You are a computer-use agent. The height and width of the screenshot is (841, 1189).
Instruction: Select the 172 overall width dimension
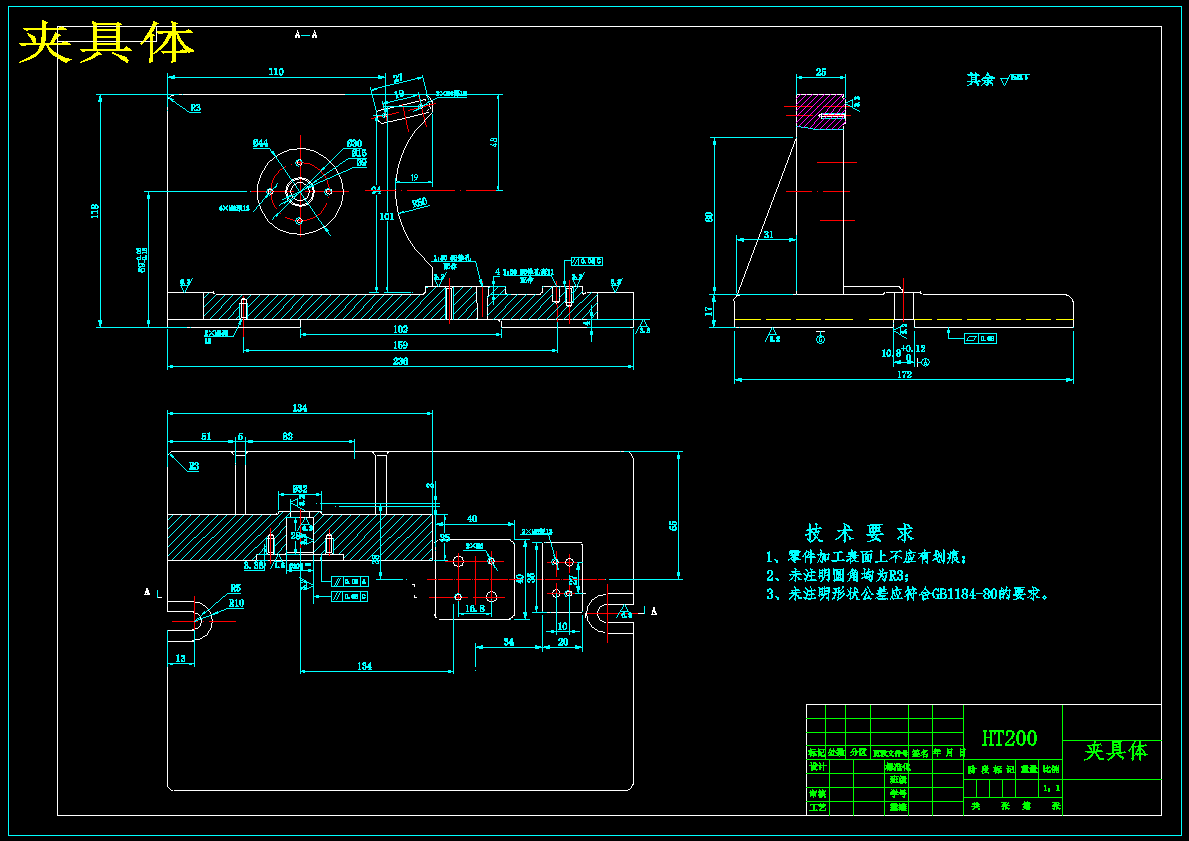coord(904,374)
